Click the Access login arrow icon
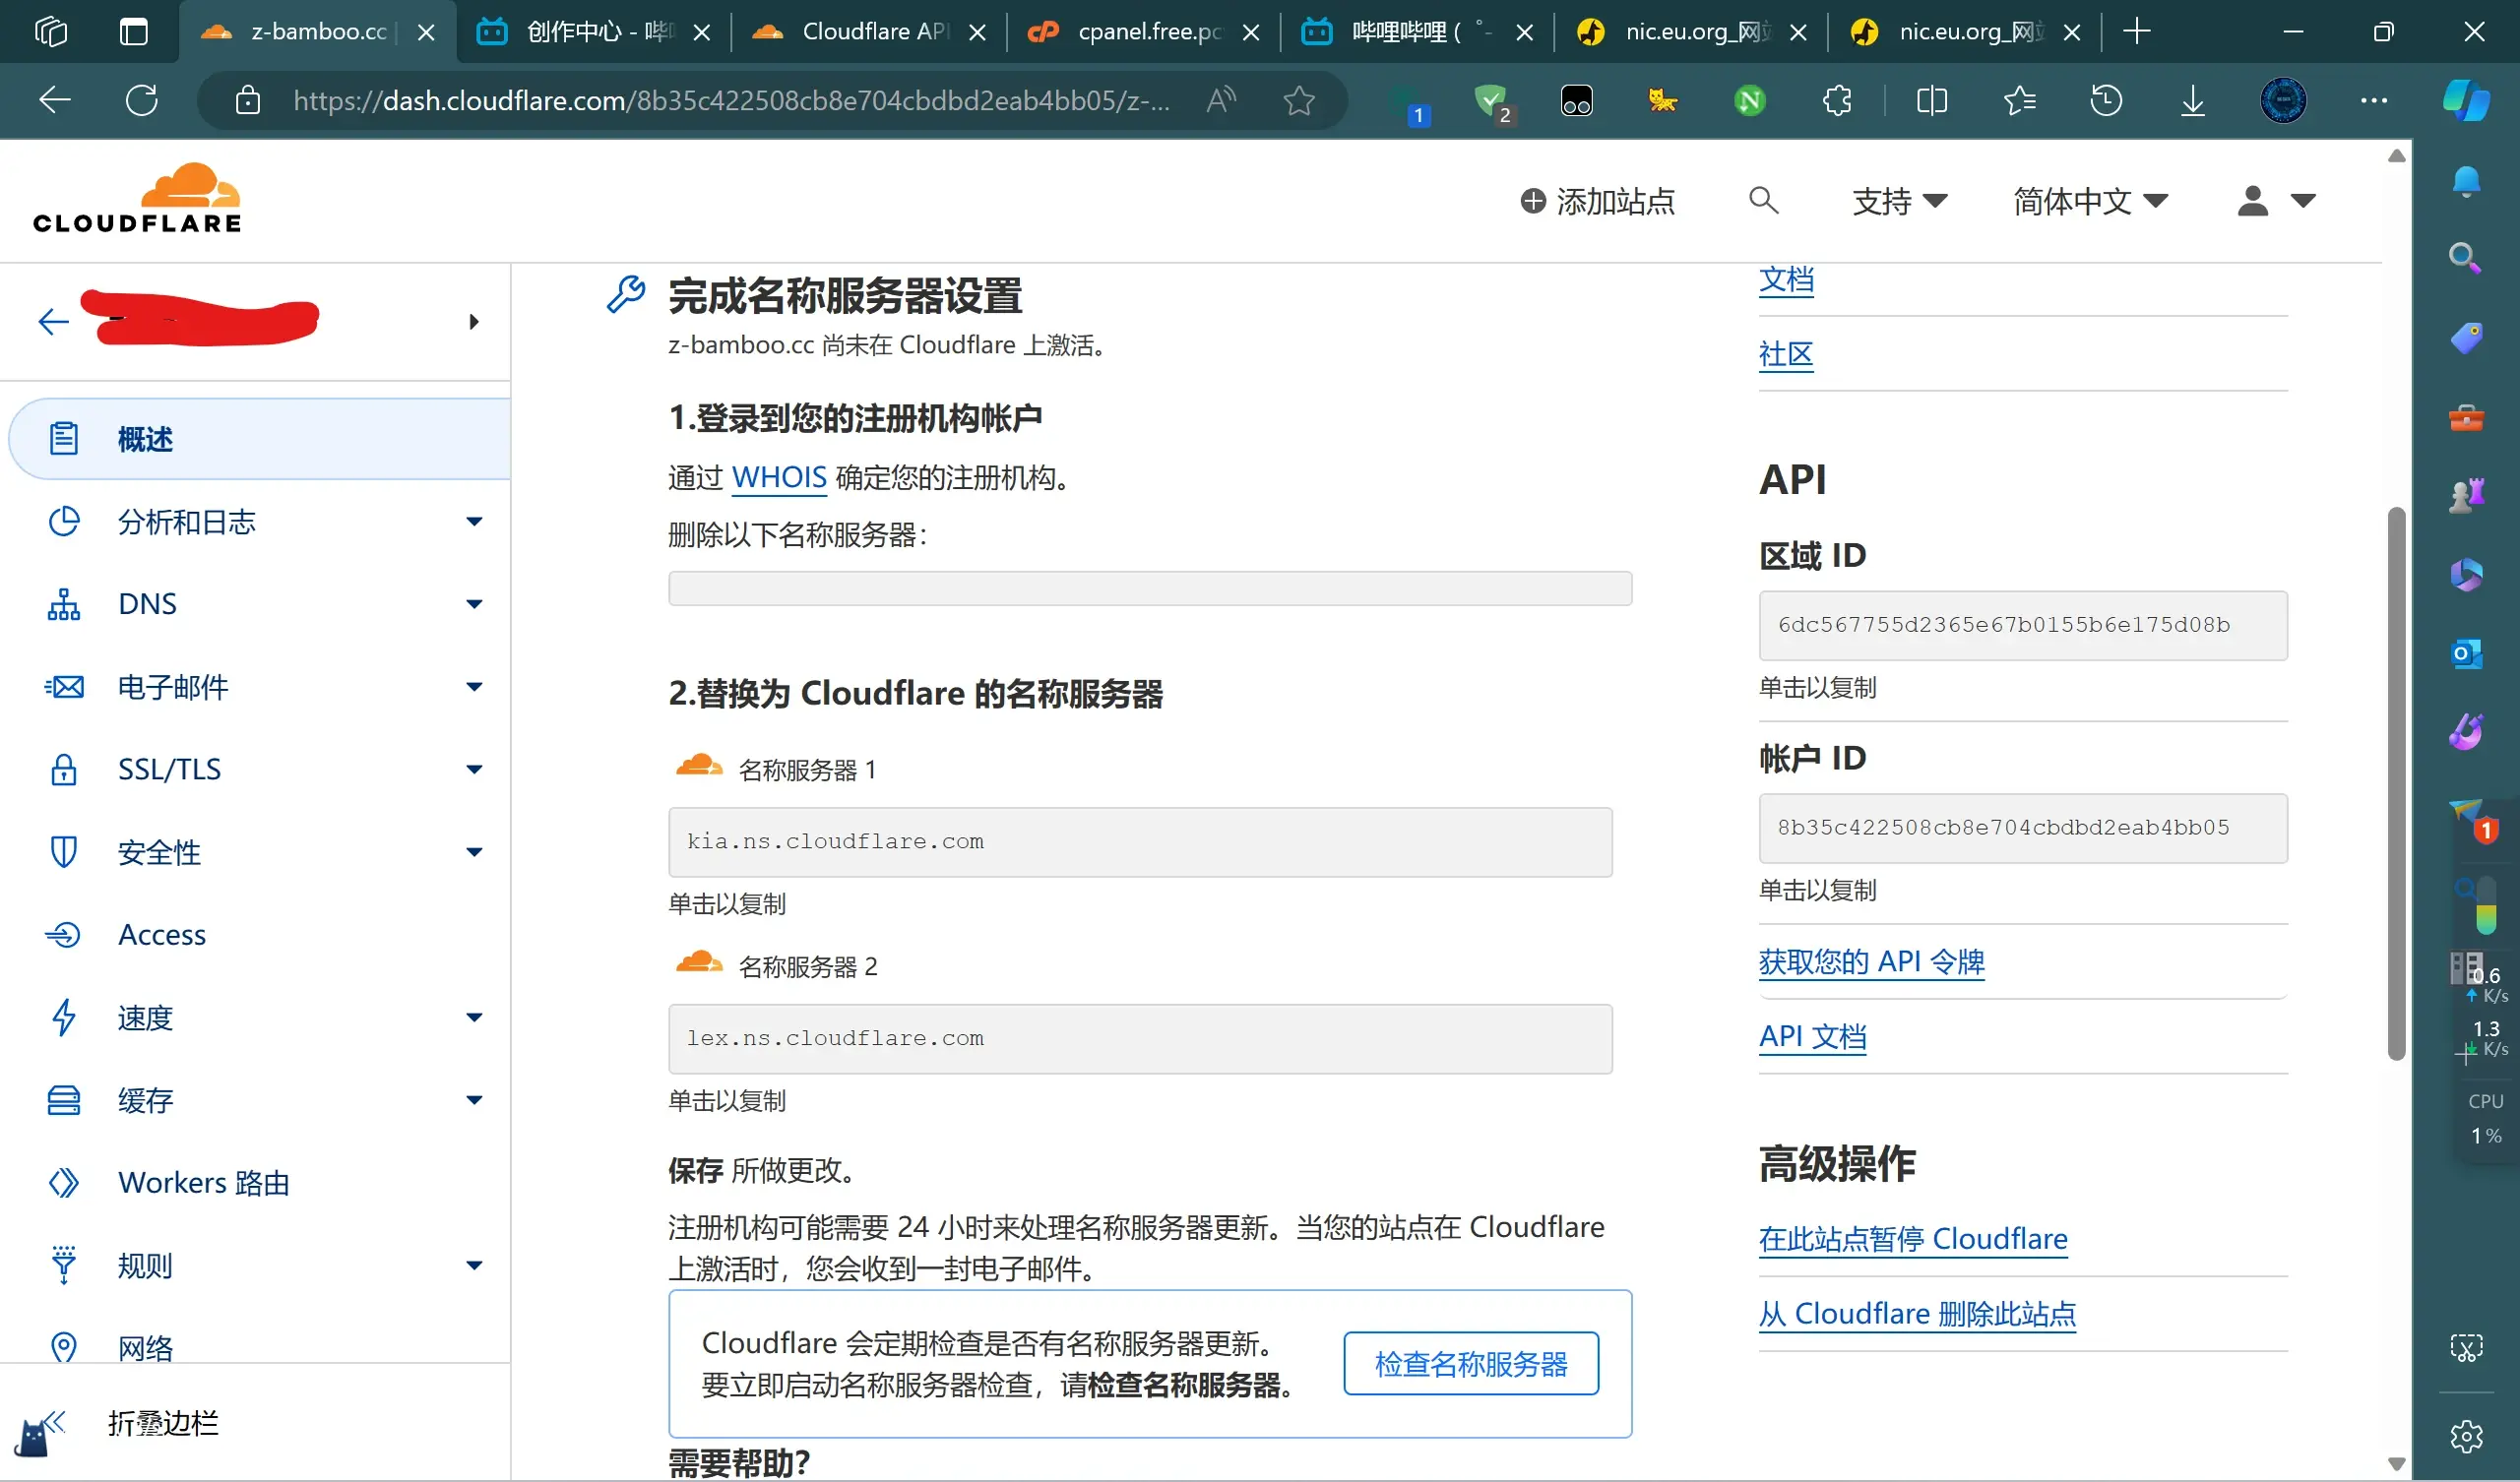 point(64,935)
